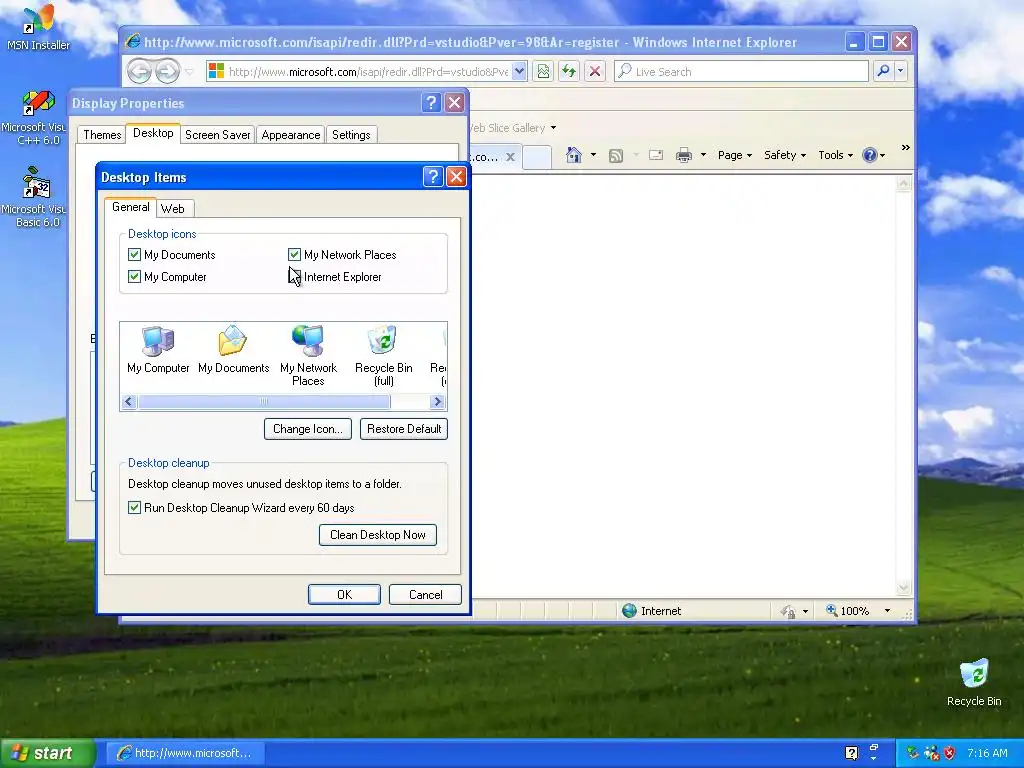Select the My Network Places icon in list

tap(308, 357)
